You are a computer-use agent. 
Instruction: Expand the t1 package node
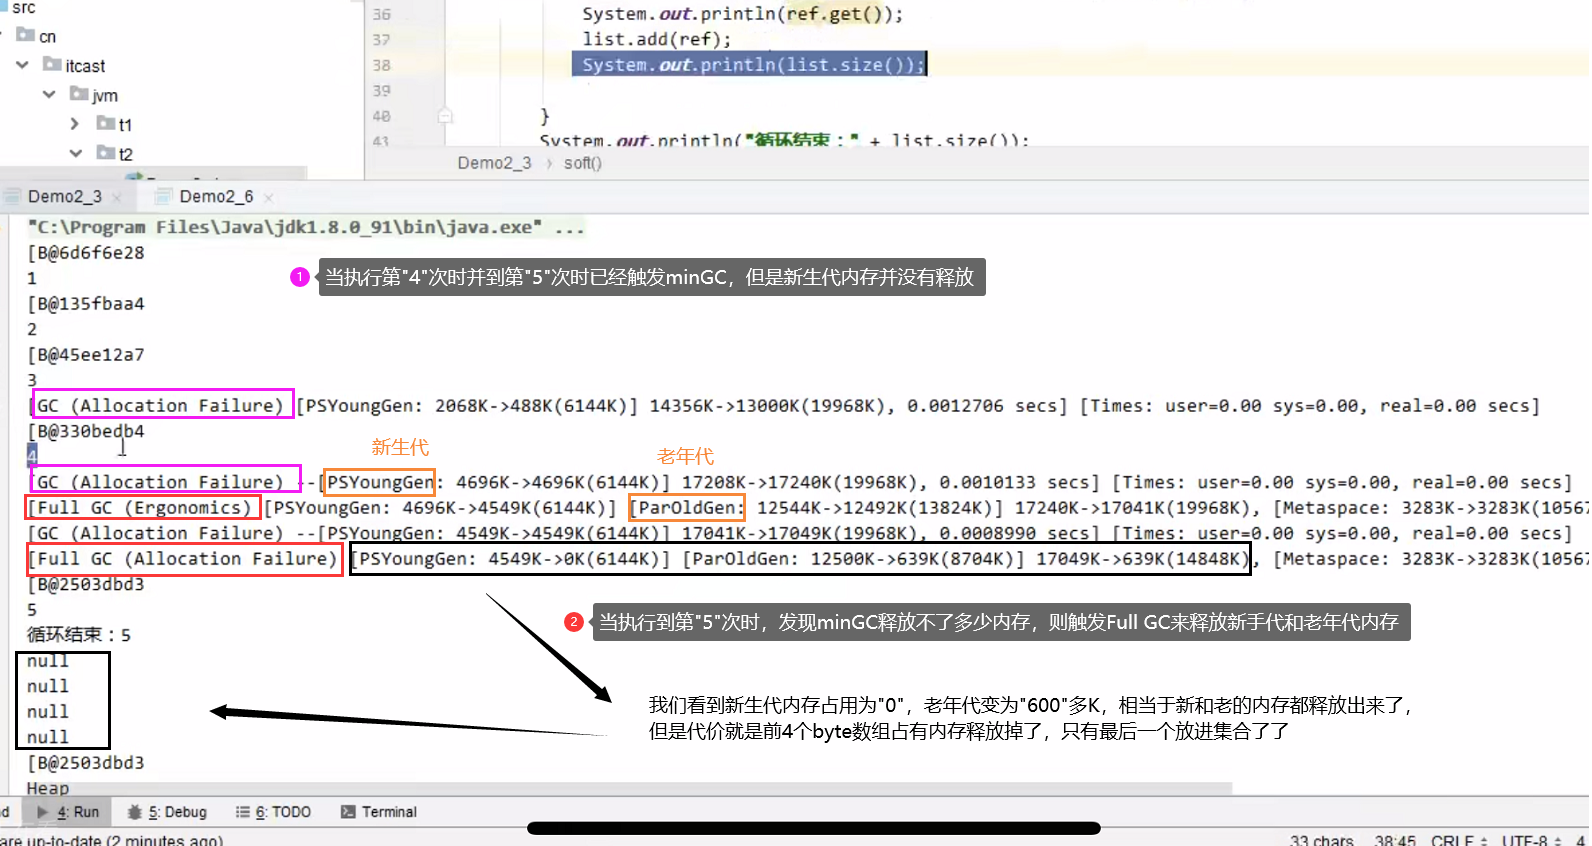74,124
